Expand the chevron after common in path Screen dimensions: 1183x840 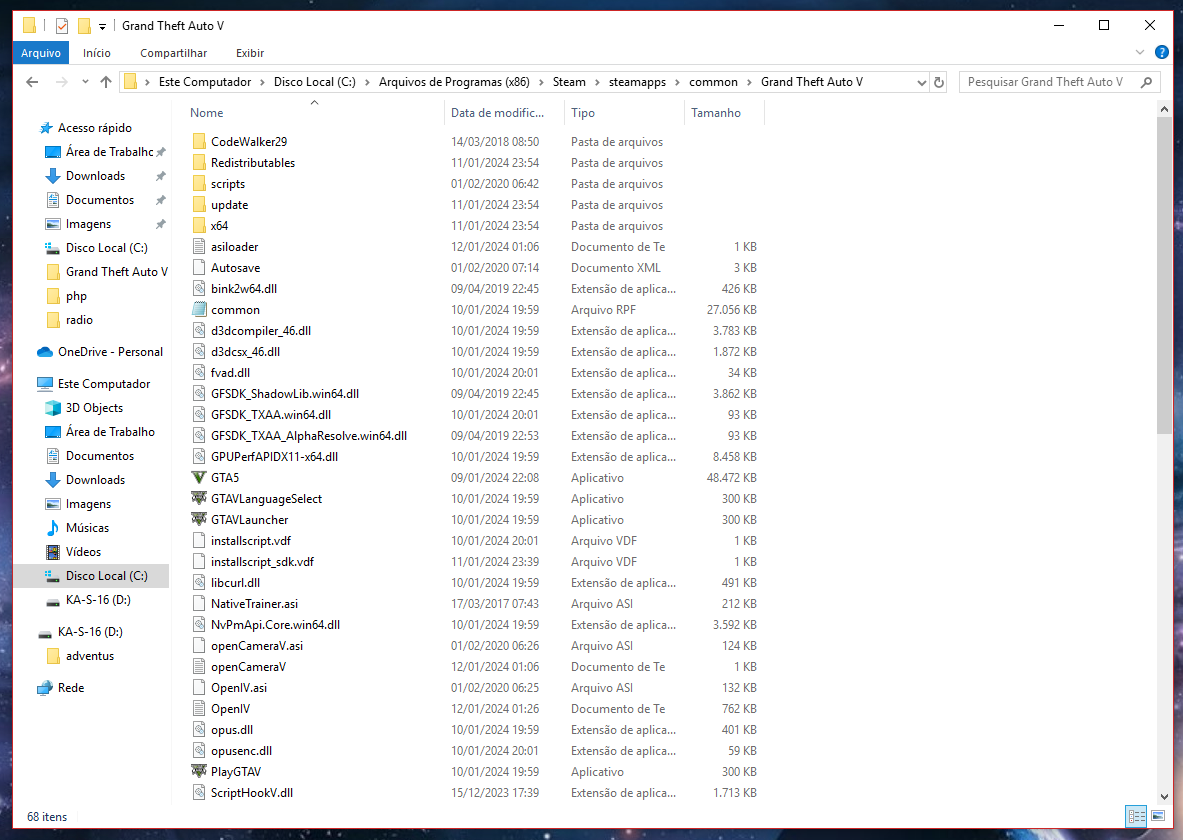749,82
